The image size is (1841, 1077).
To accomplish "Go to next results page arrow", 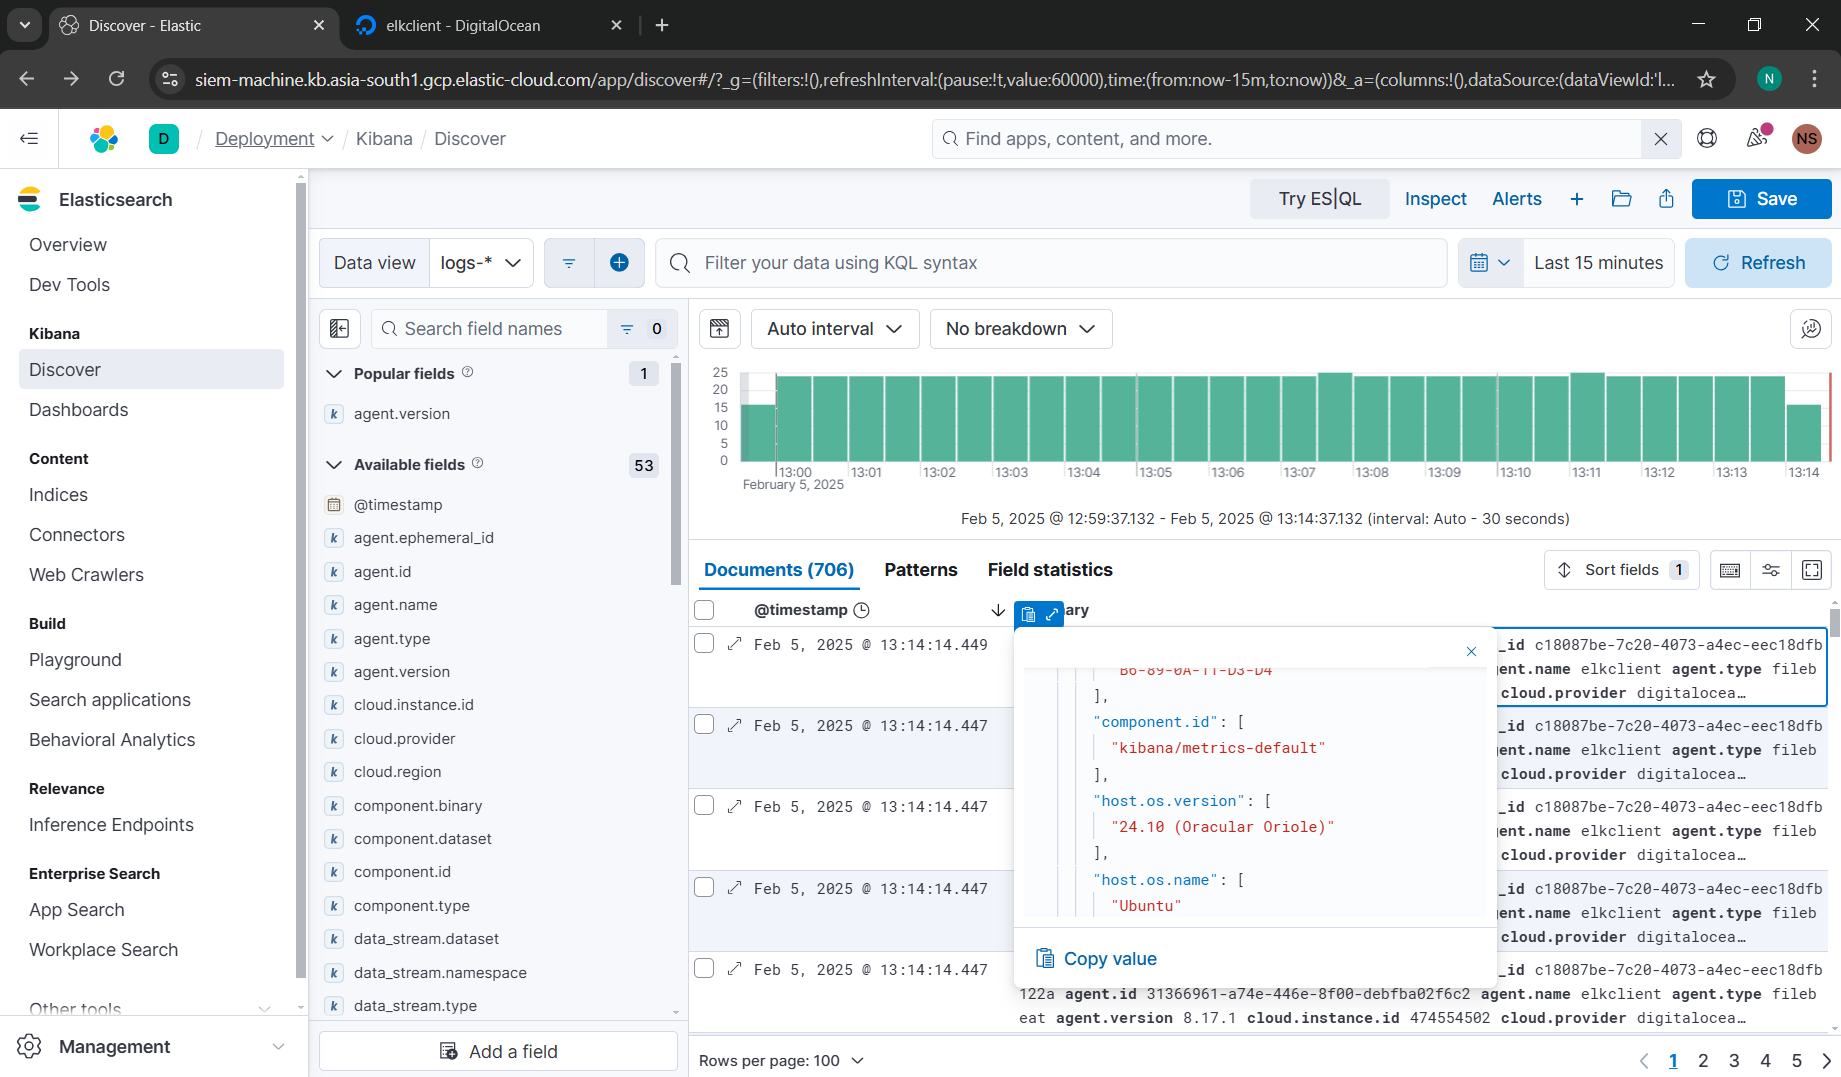I will coord(1826,1061).
